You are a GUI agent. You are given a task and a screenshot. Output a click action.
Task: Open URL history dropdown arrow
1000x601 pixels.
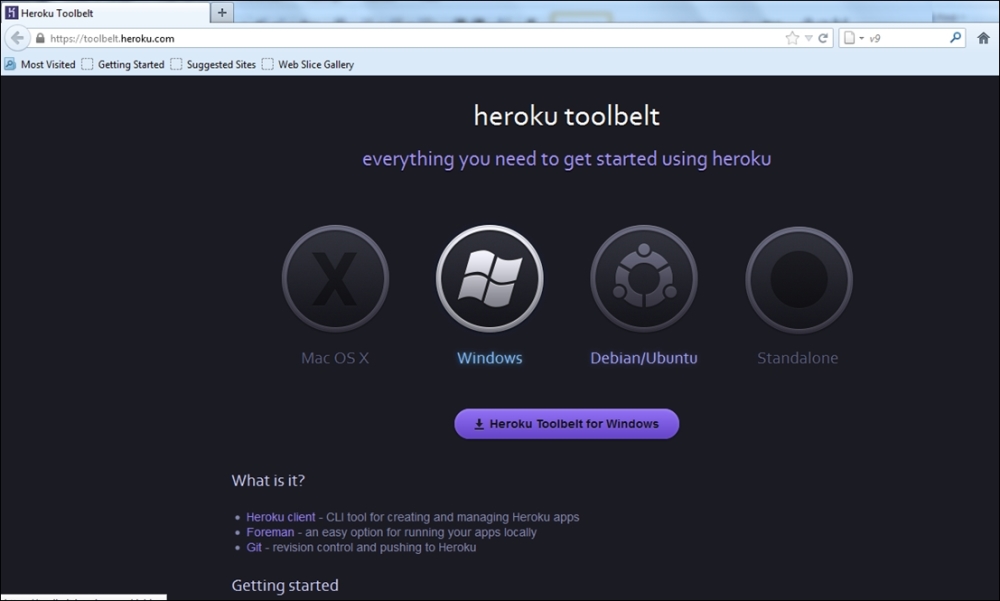[x=809, y=38]
